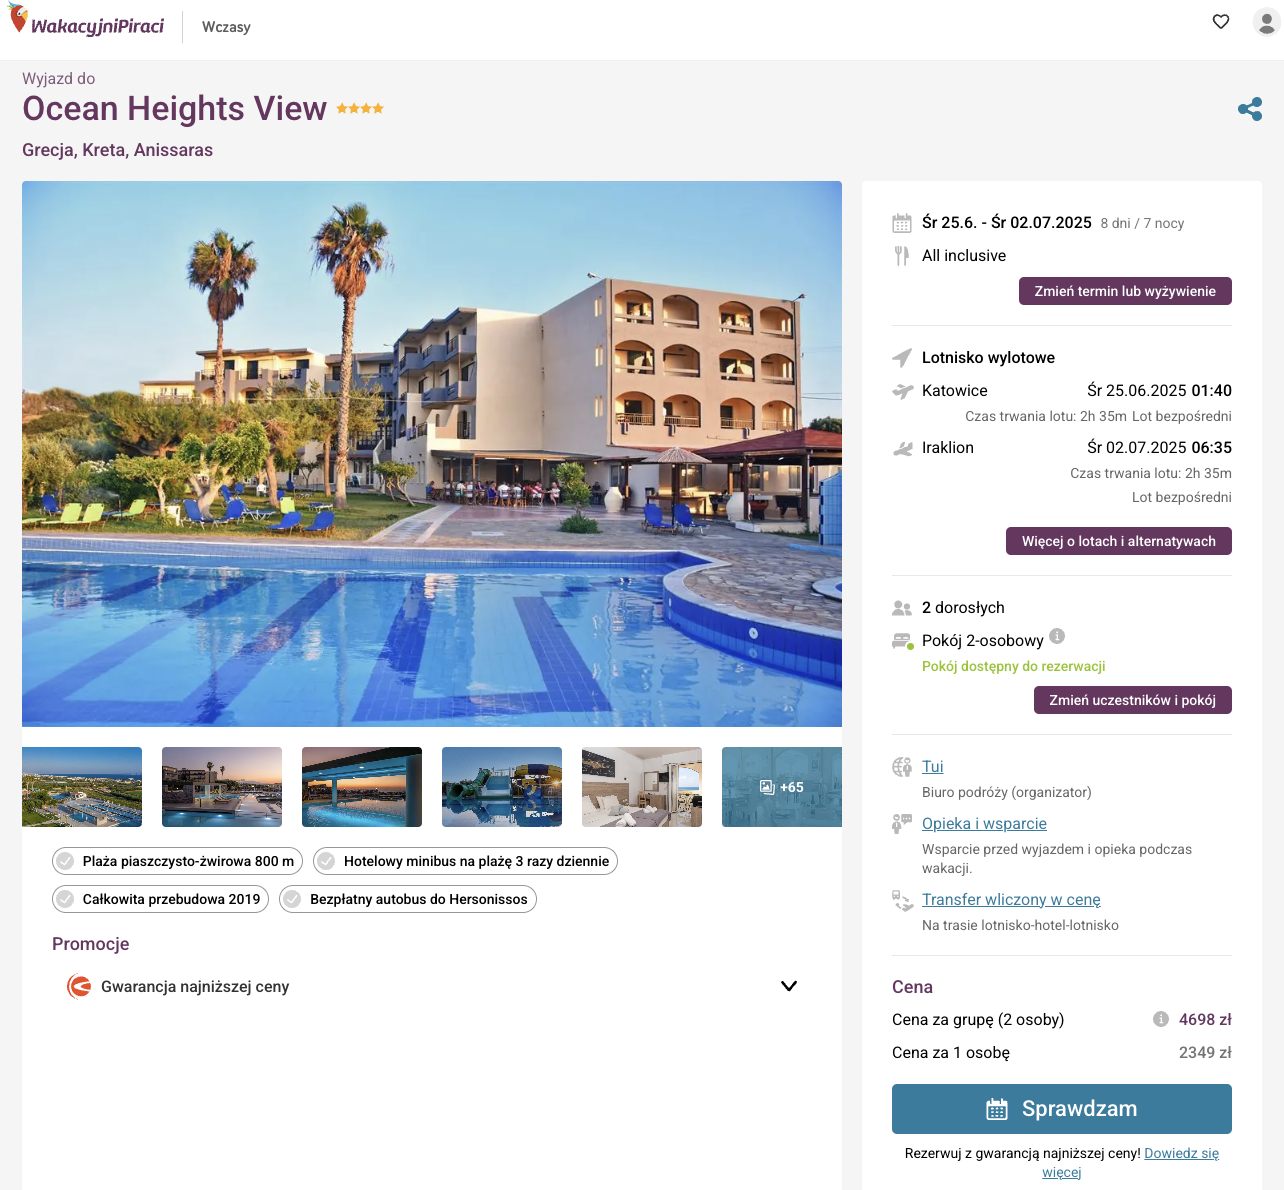
Task: Click the calendar icon beside travel dates
Action: 902,223
